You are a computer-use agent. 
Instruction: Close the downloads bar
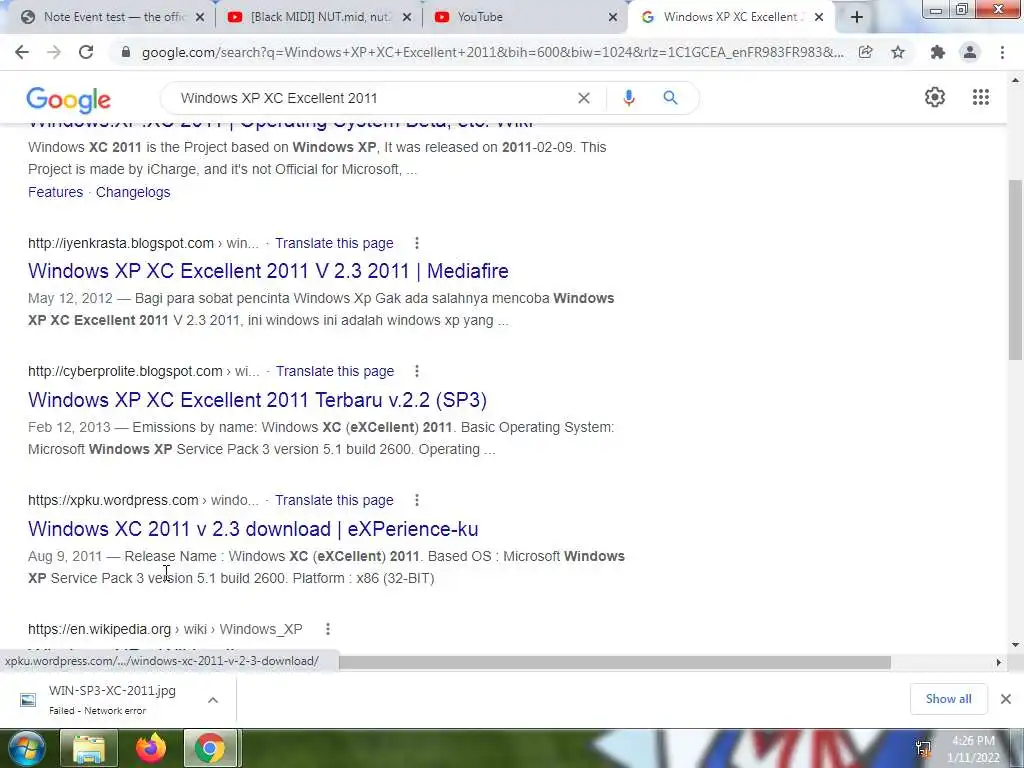pyautogui.click(x=1006, y=699)
